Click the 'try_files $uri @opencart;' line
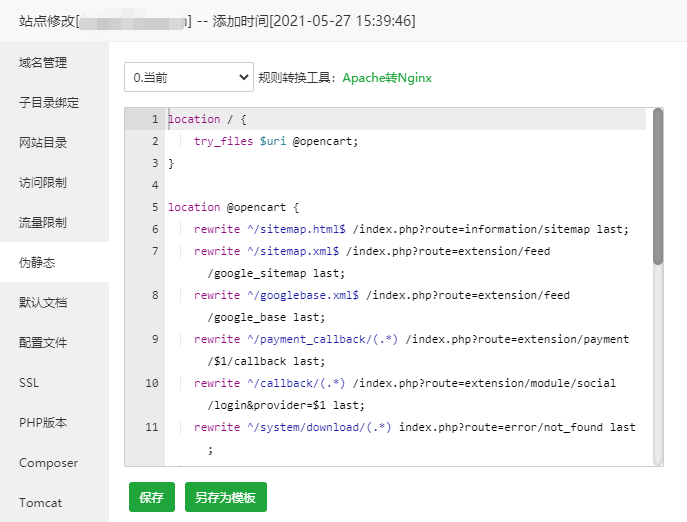This screenshot has width=687, height=522. 276,141
